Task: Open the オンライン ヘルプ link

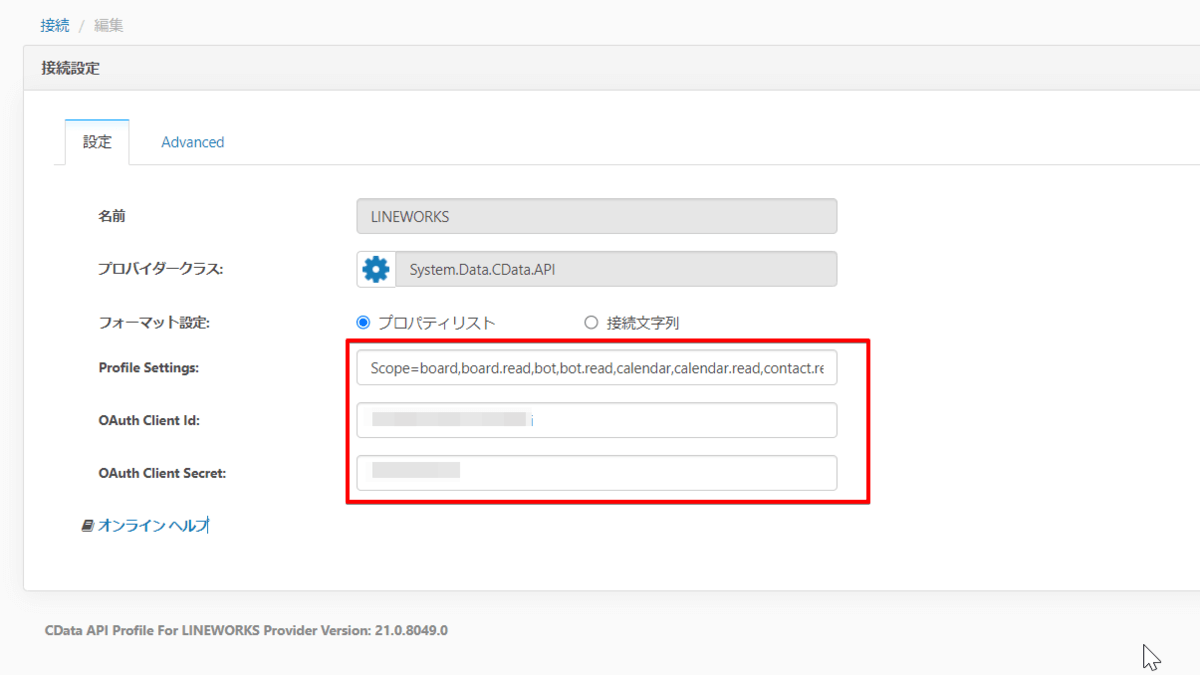Action: coord(153,525)
